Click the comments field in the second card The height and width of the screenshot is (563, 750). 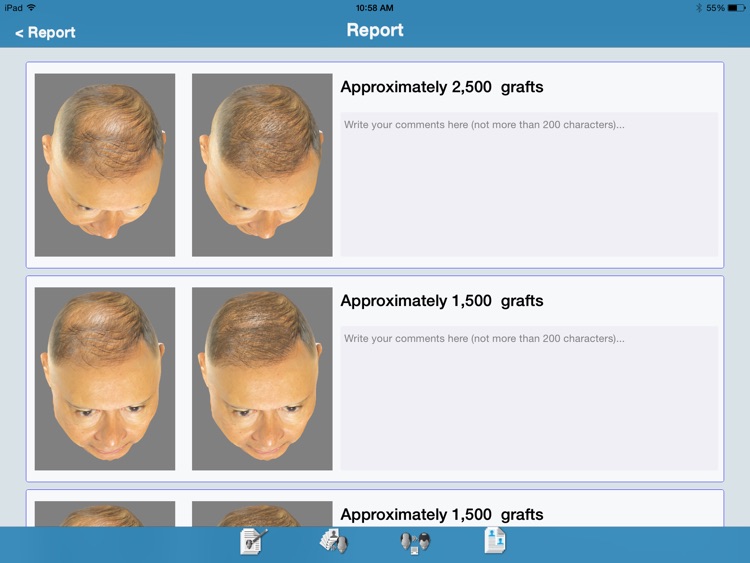point(529,398)
